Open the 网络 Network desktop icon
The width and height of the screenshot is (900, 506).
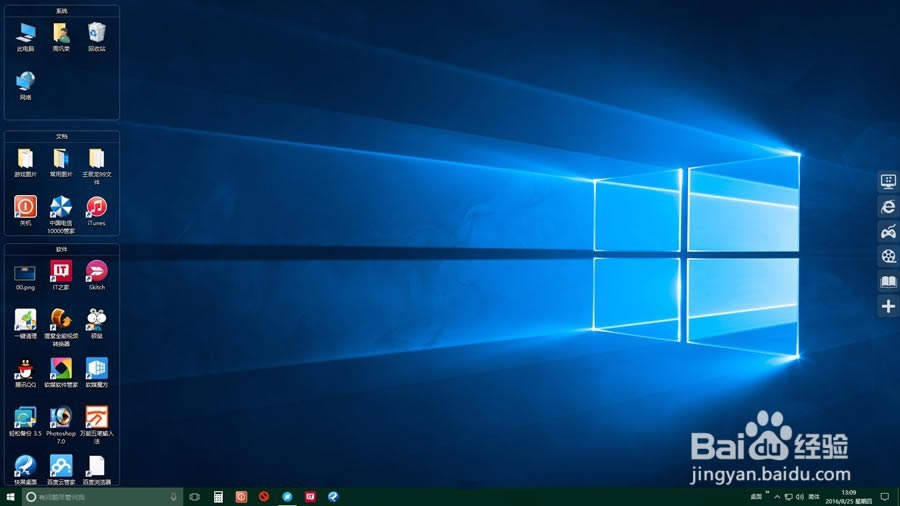25,85
